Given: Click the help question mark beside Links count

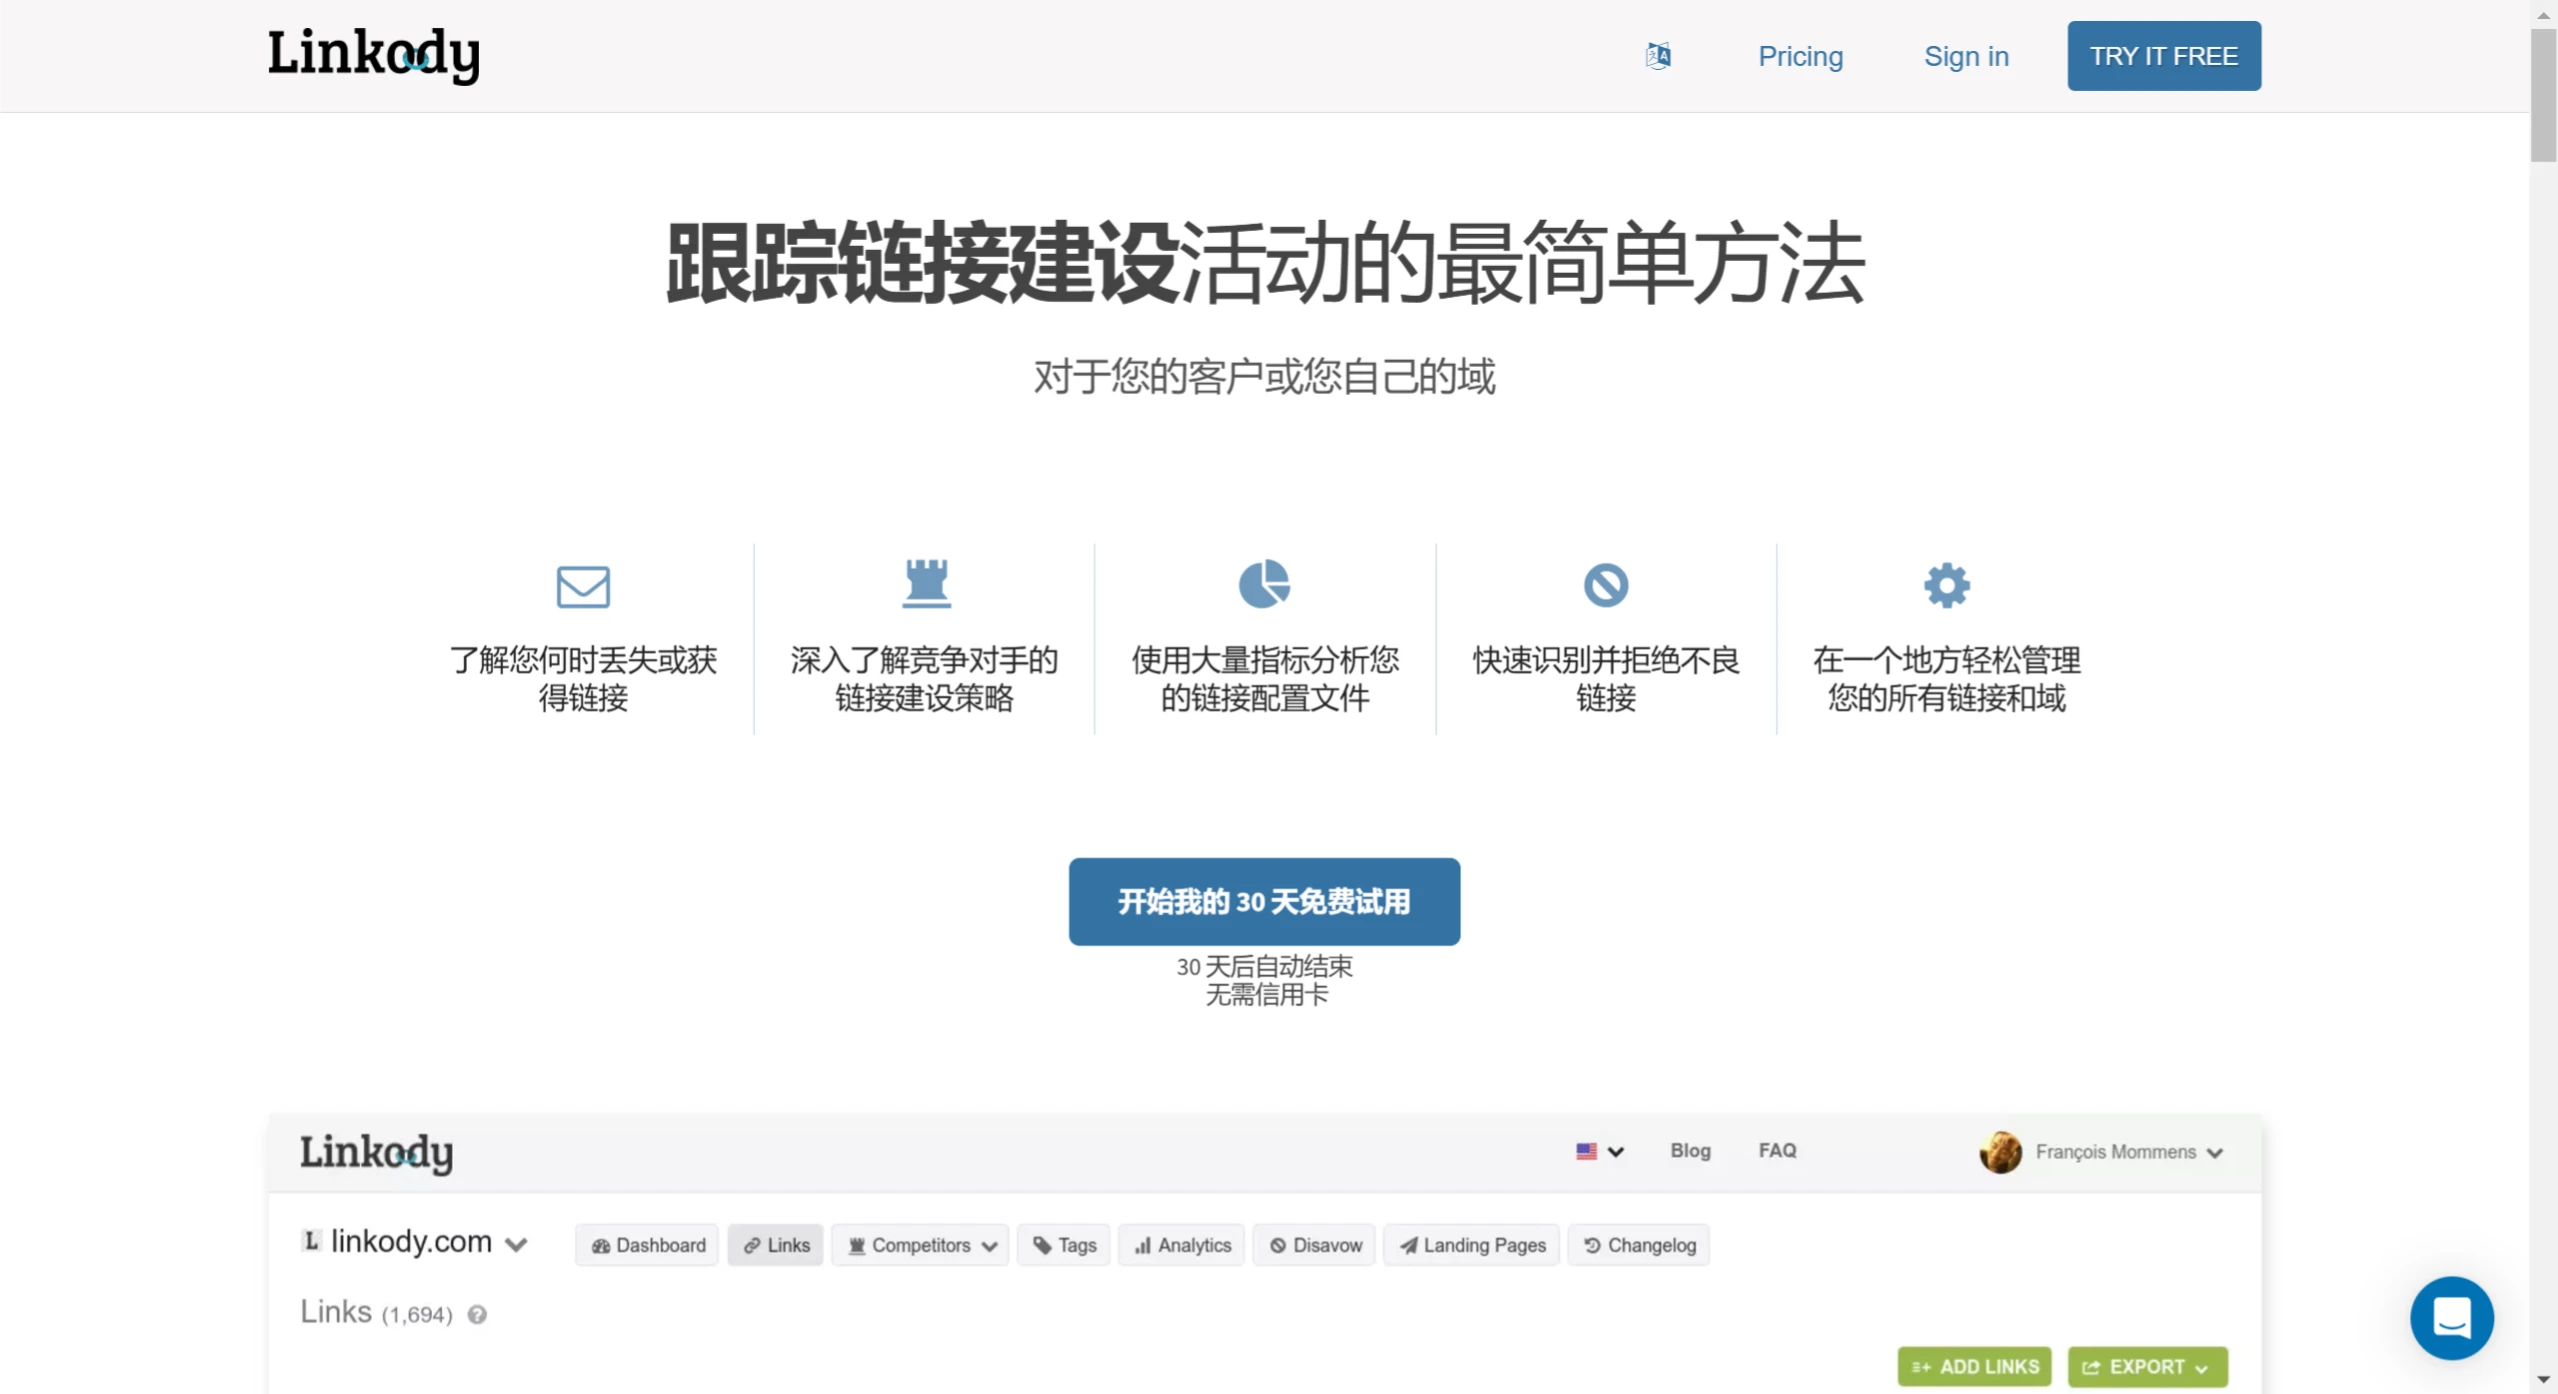Looking at the screenshot, I should click(478, 1313).
